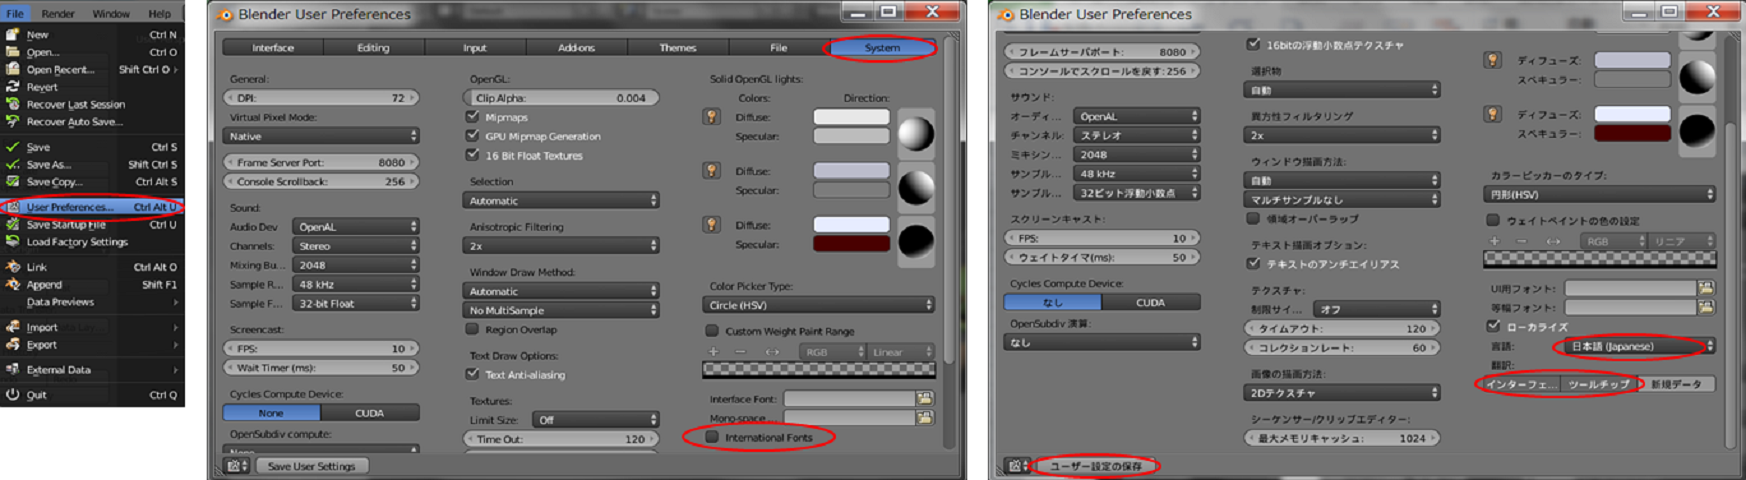The height and width of the screenshot is (480, 1746).
Task: Open the 日本語 (Japanese) language dropdown
Action: 1634,347
